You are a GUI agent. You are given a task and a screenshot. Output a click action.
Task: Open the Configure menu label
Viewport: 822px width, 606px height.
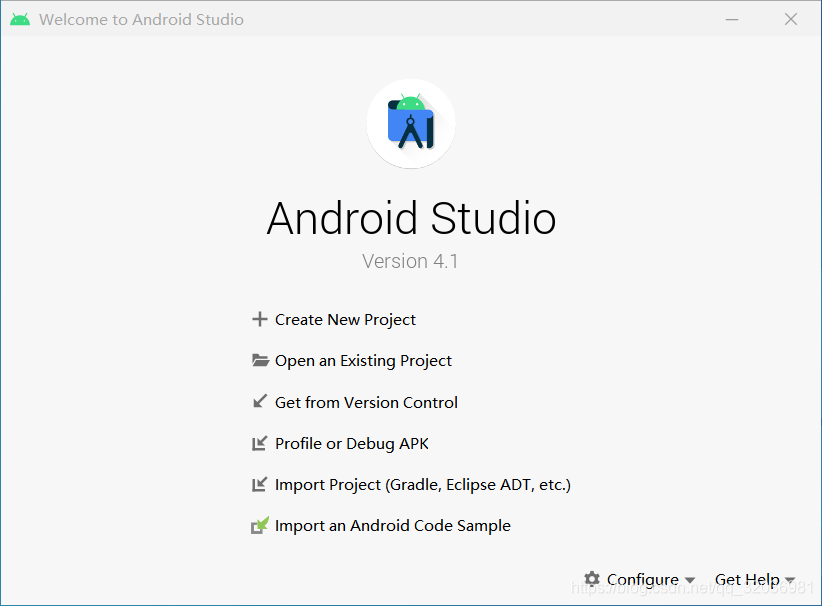pos(643,579)
